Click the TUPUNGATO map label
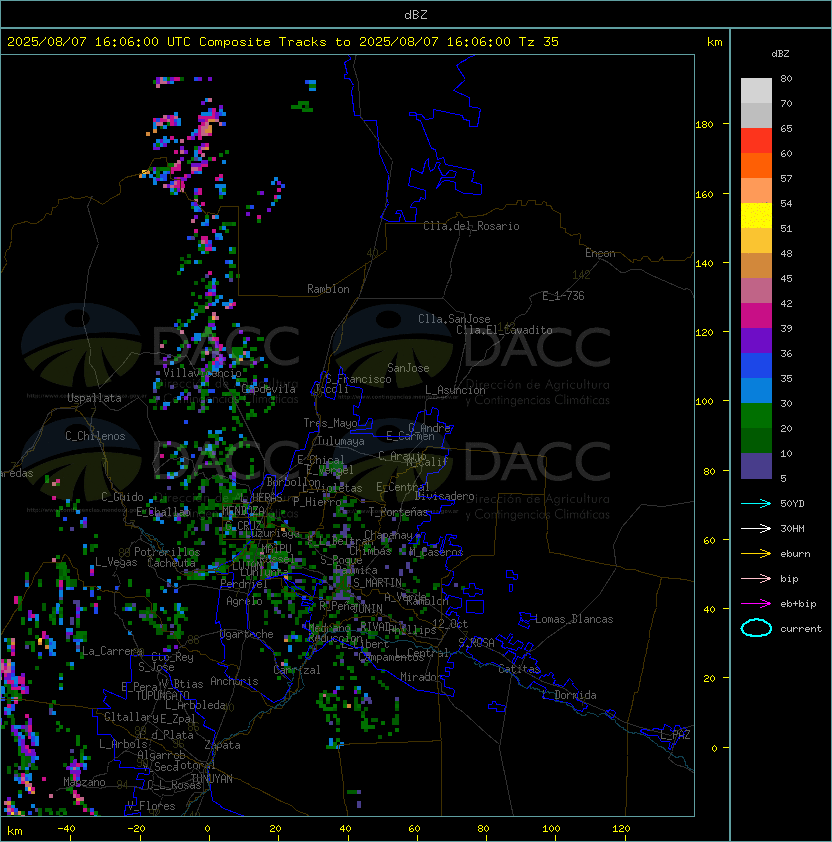Viewport: 832px width, 842px height. point(162,695)
